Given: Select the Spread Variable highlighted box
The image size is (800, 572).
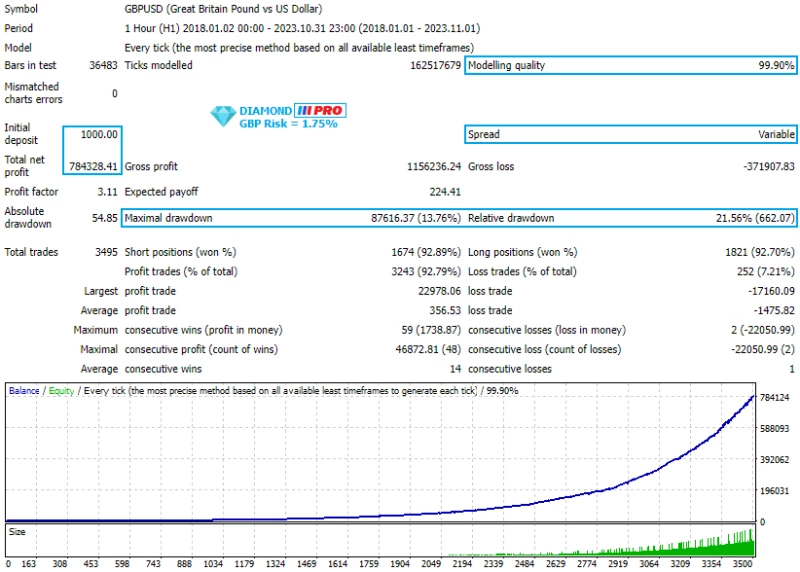Looking at the screenshot, I should [x=631, y=134].
